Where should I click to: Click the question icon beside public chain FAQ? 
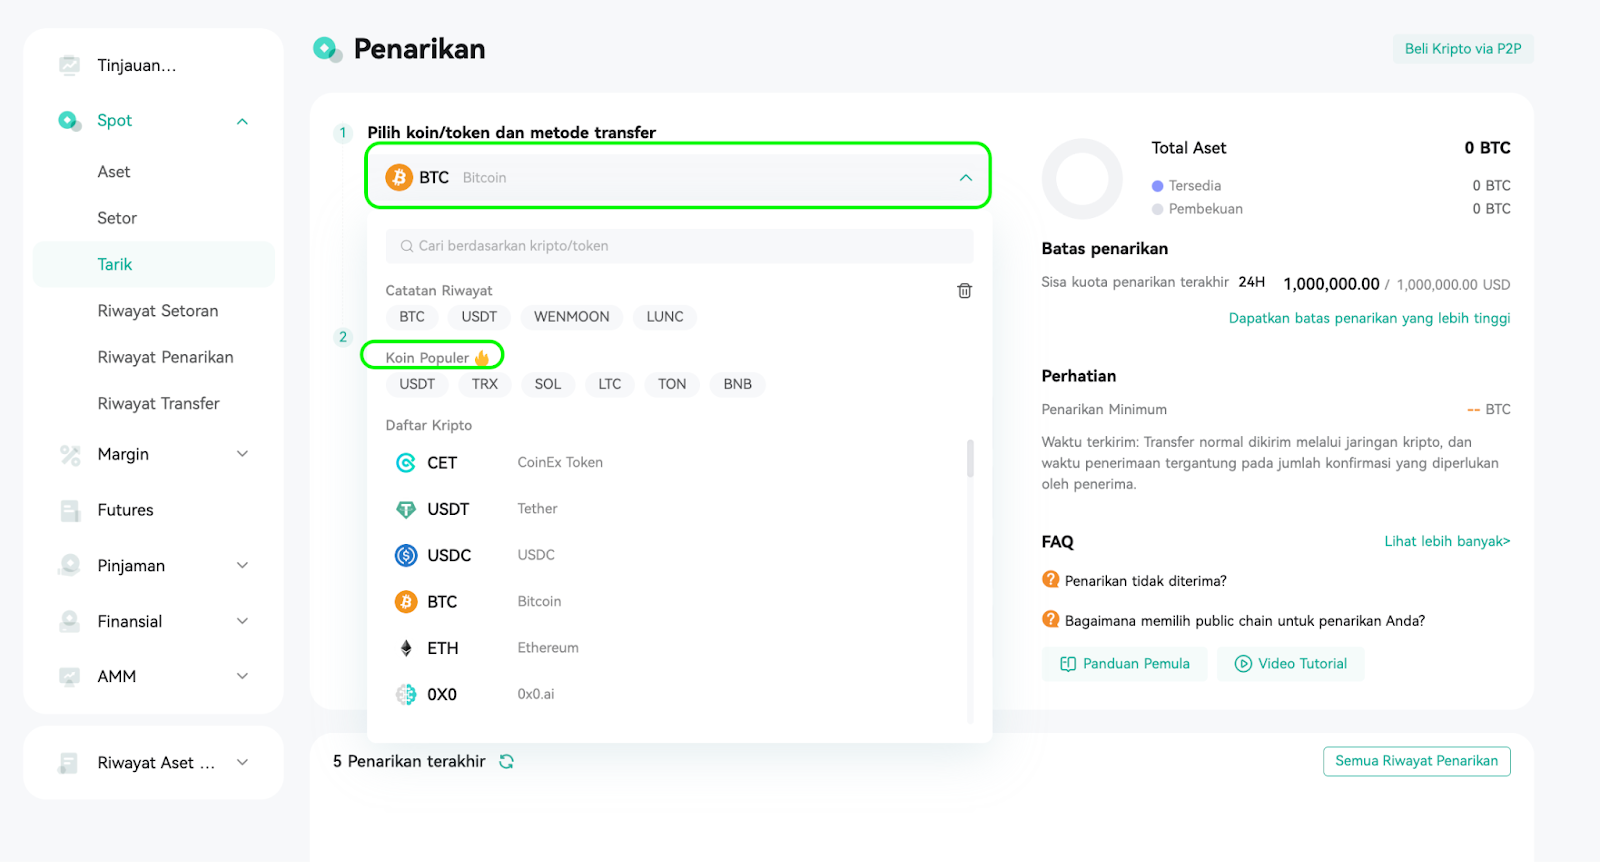point(1051,620)
